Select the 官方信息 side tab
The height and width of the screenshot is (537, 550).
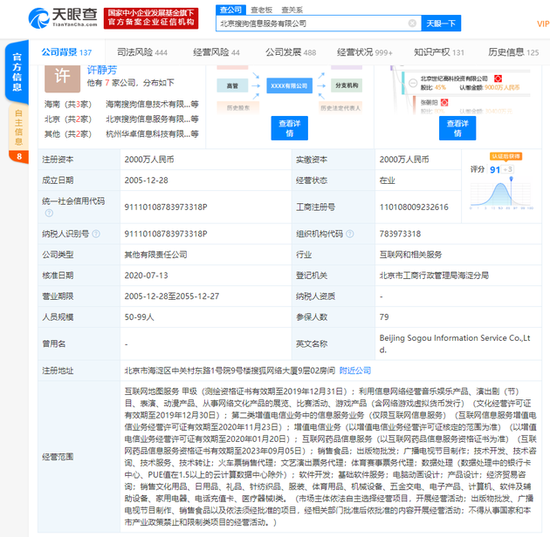click(x=17, y=72)
